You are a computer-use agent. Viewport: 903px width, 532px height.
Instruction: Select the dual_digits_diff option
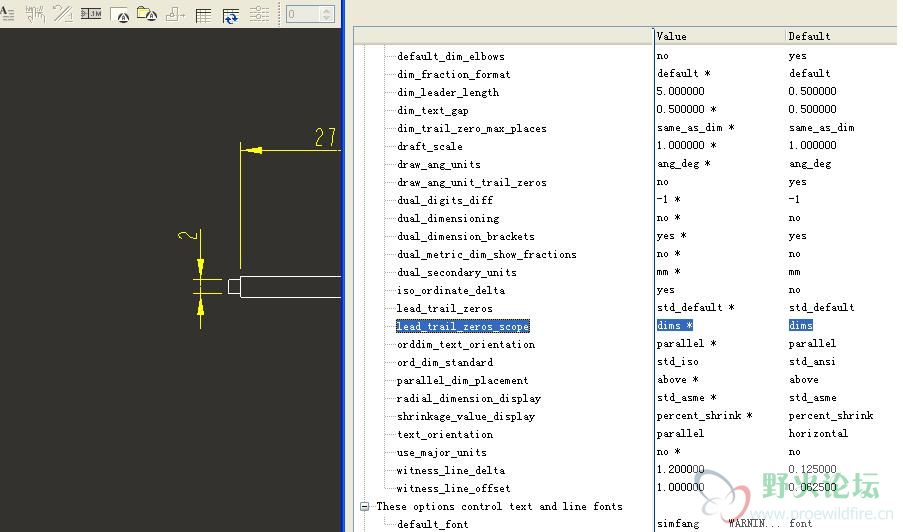[445, 200]
